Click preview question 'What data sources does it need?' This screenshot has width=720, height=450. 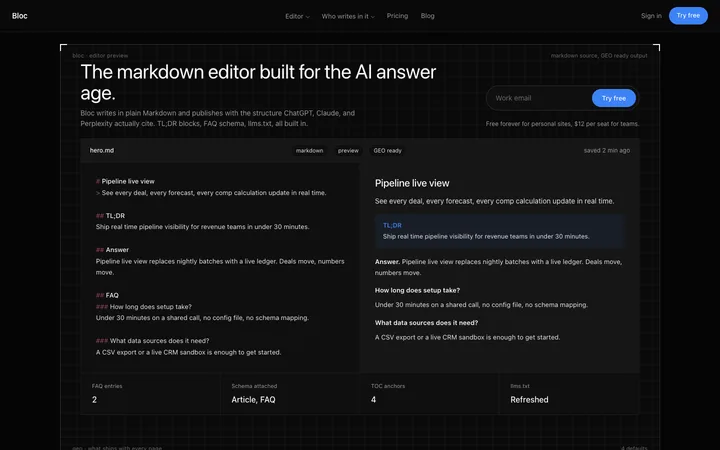pyautogui.click(x=426, y=323)
